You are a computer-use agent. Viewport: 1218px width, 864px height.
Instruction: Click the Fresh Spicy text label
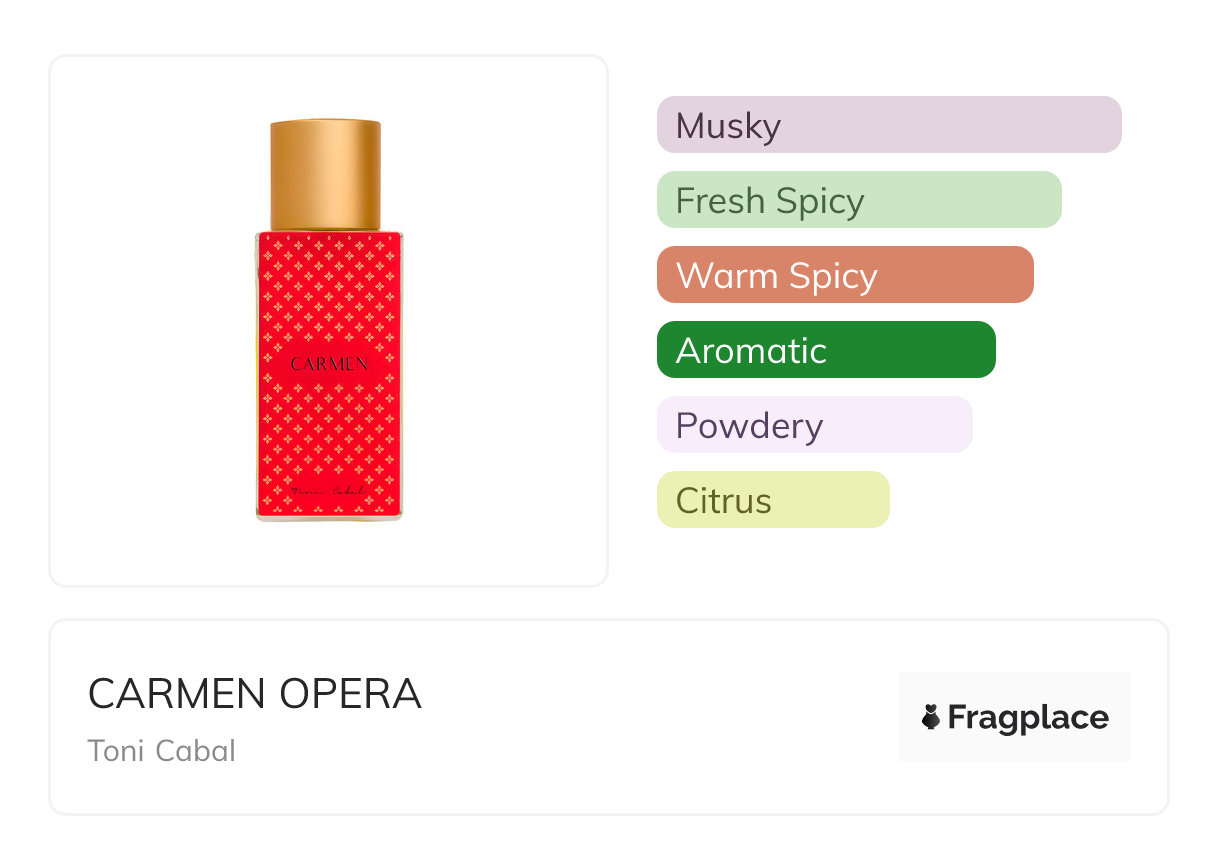[769, 201]
